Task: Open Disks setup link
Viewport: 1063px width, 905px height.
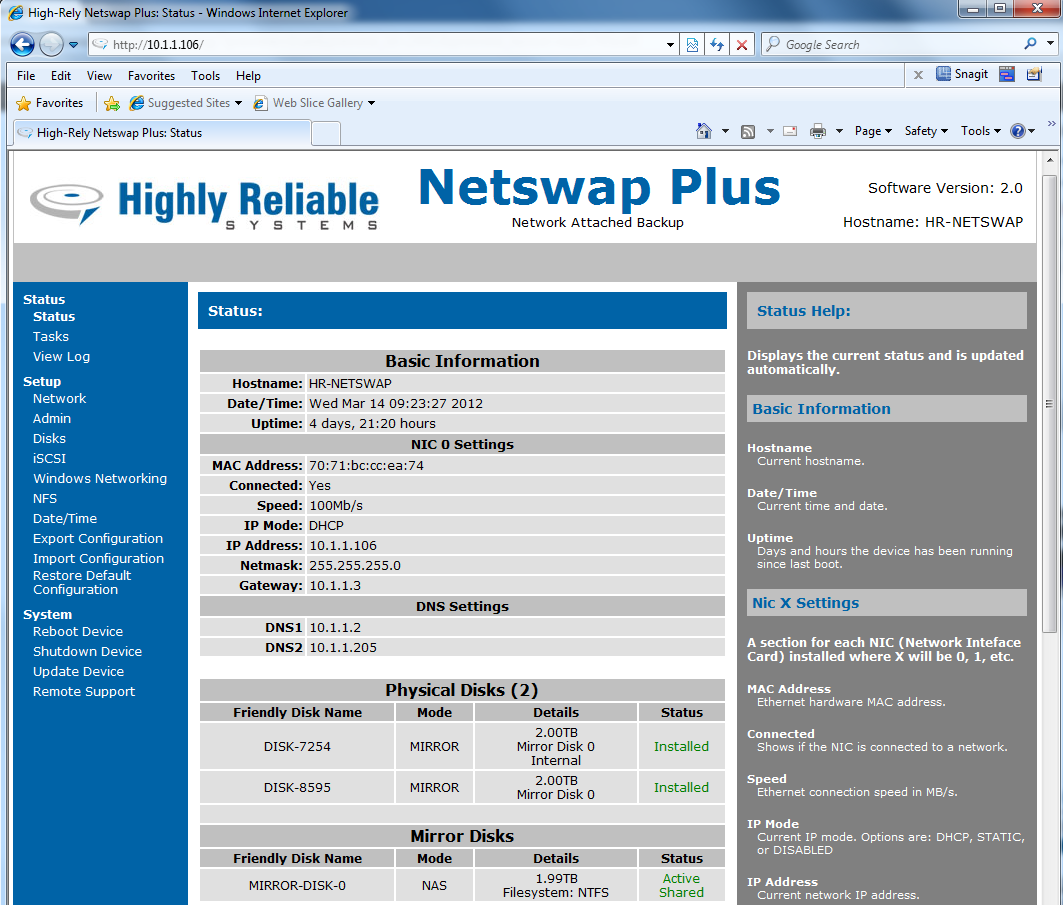Action: click(49, 439)
